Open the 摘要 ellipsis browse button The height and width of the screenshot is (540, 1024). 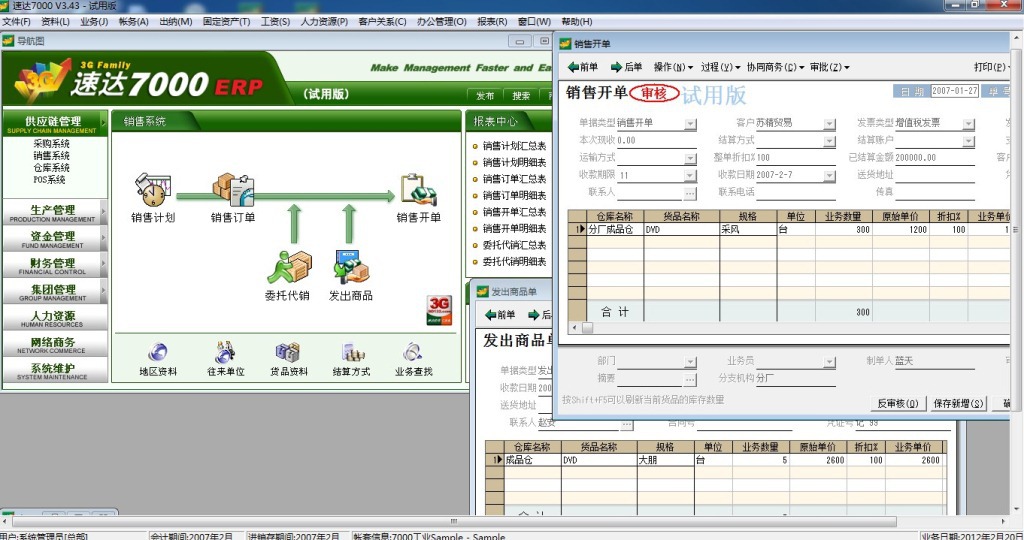(690, 379)
